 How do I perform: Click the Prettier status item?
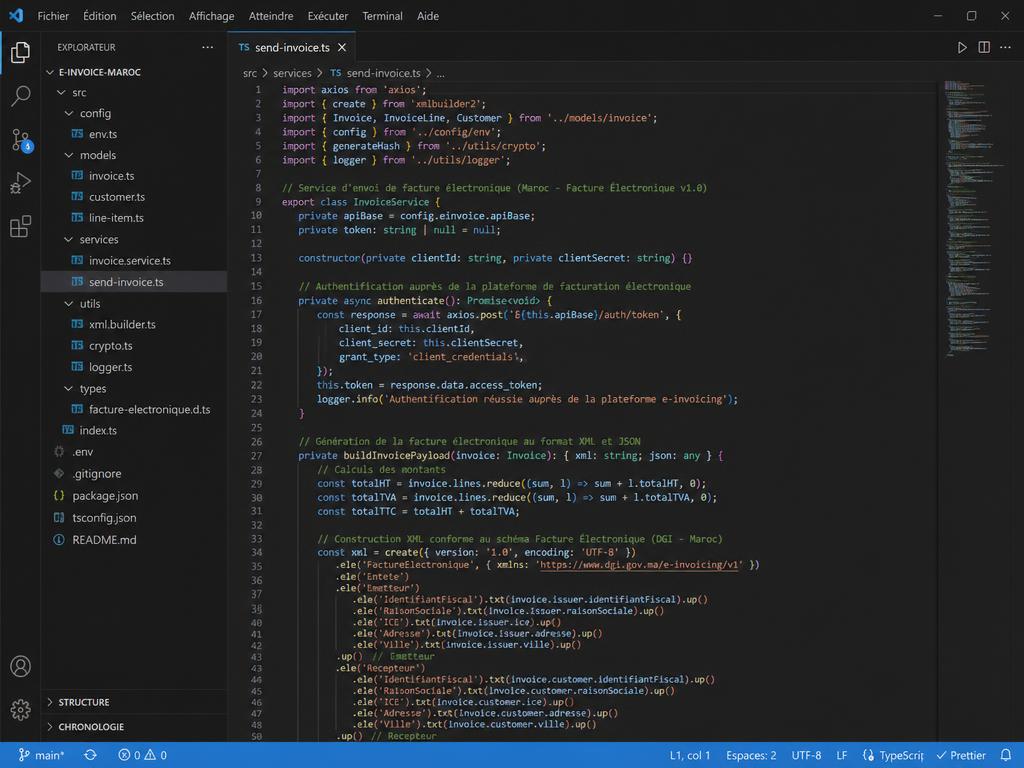click(961, 755)
